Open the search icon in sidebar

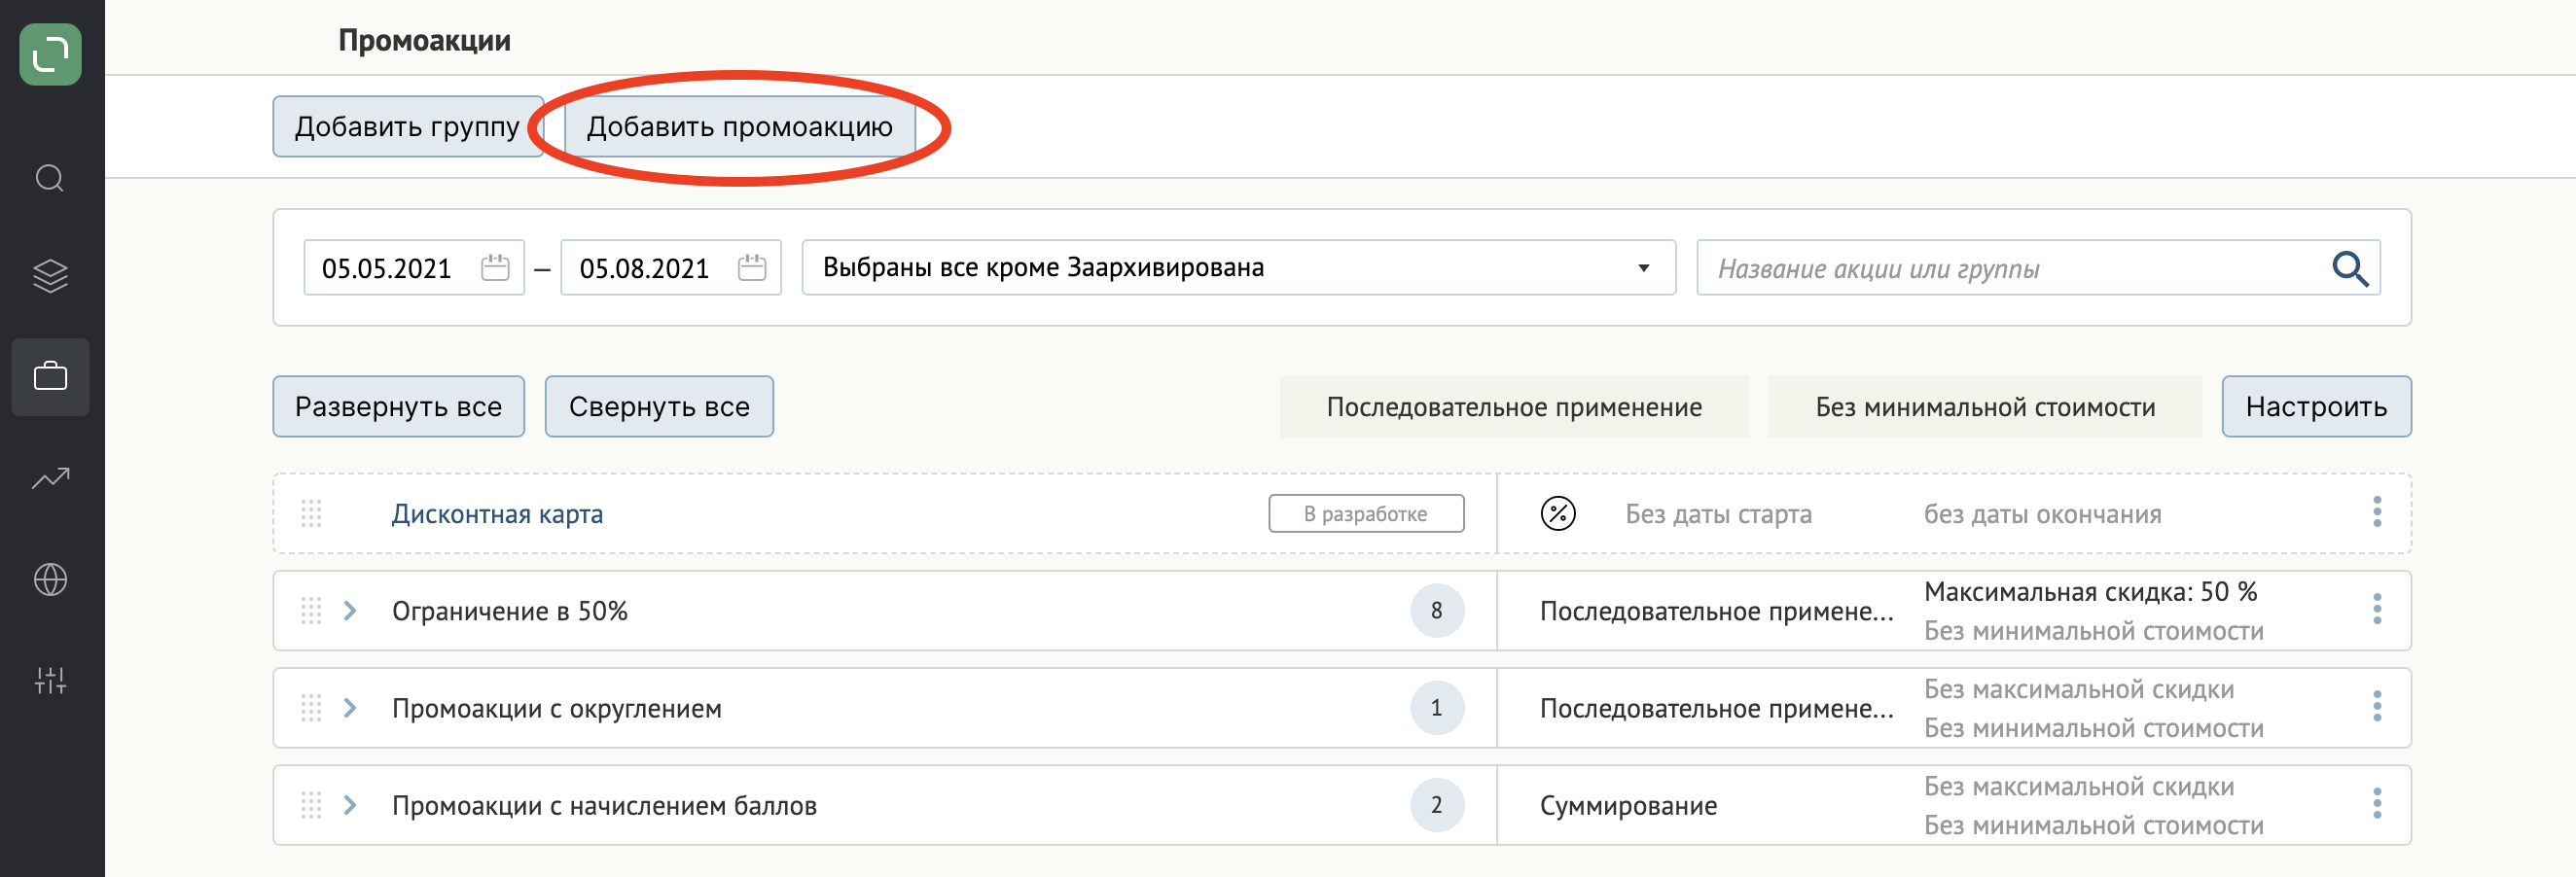tap(50, 179)
